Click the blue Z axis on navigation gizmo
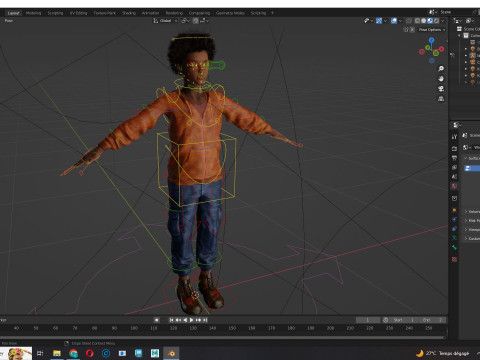 pyautogui.click(x=432, y=40)
